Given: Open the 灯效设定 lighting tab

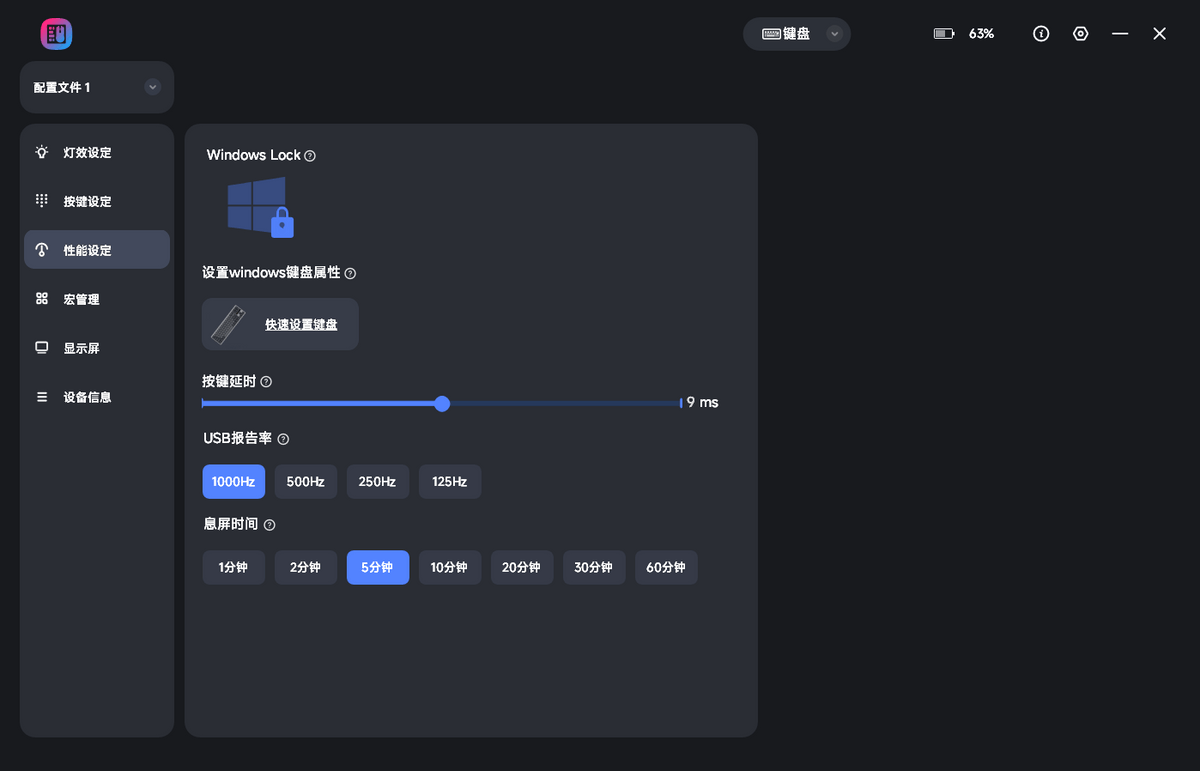Looking at the screenshot, I should pyautogui.click(x=97, y=153).
